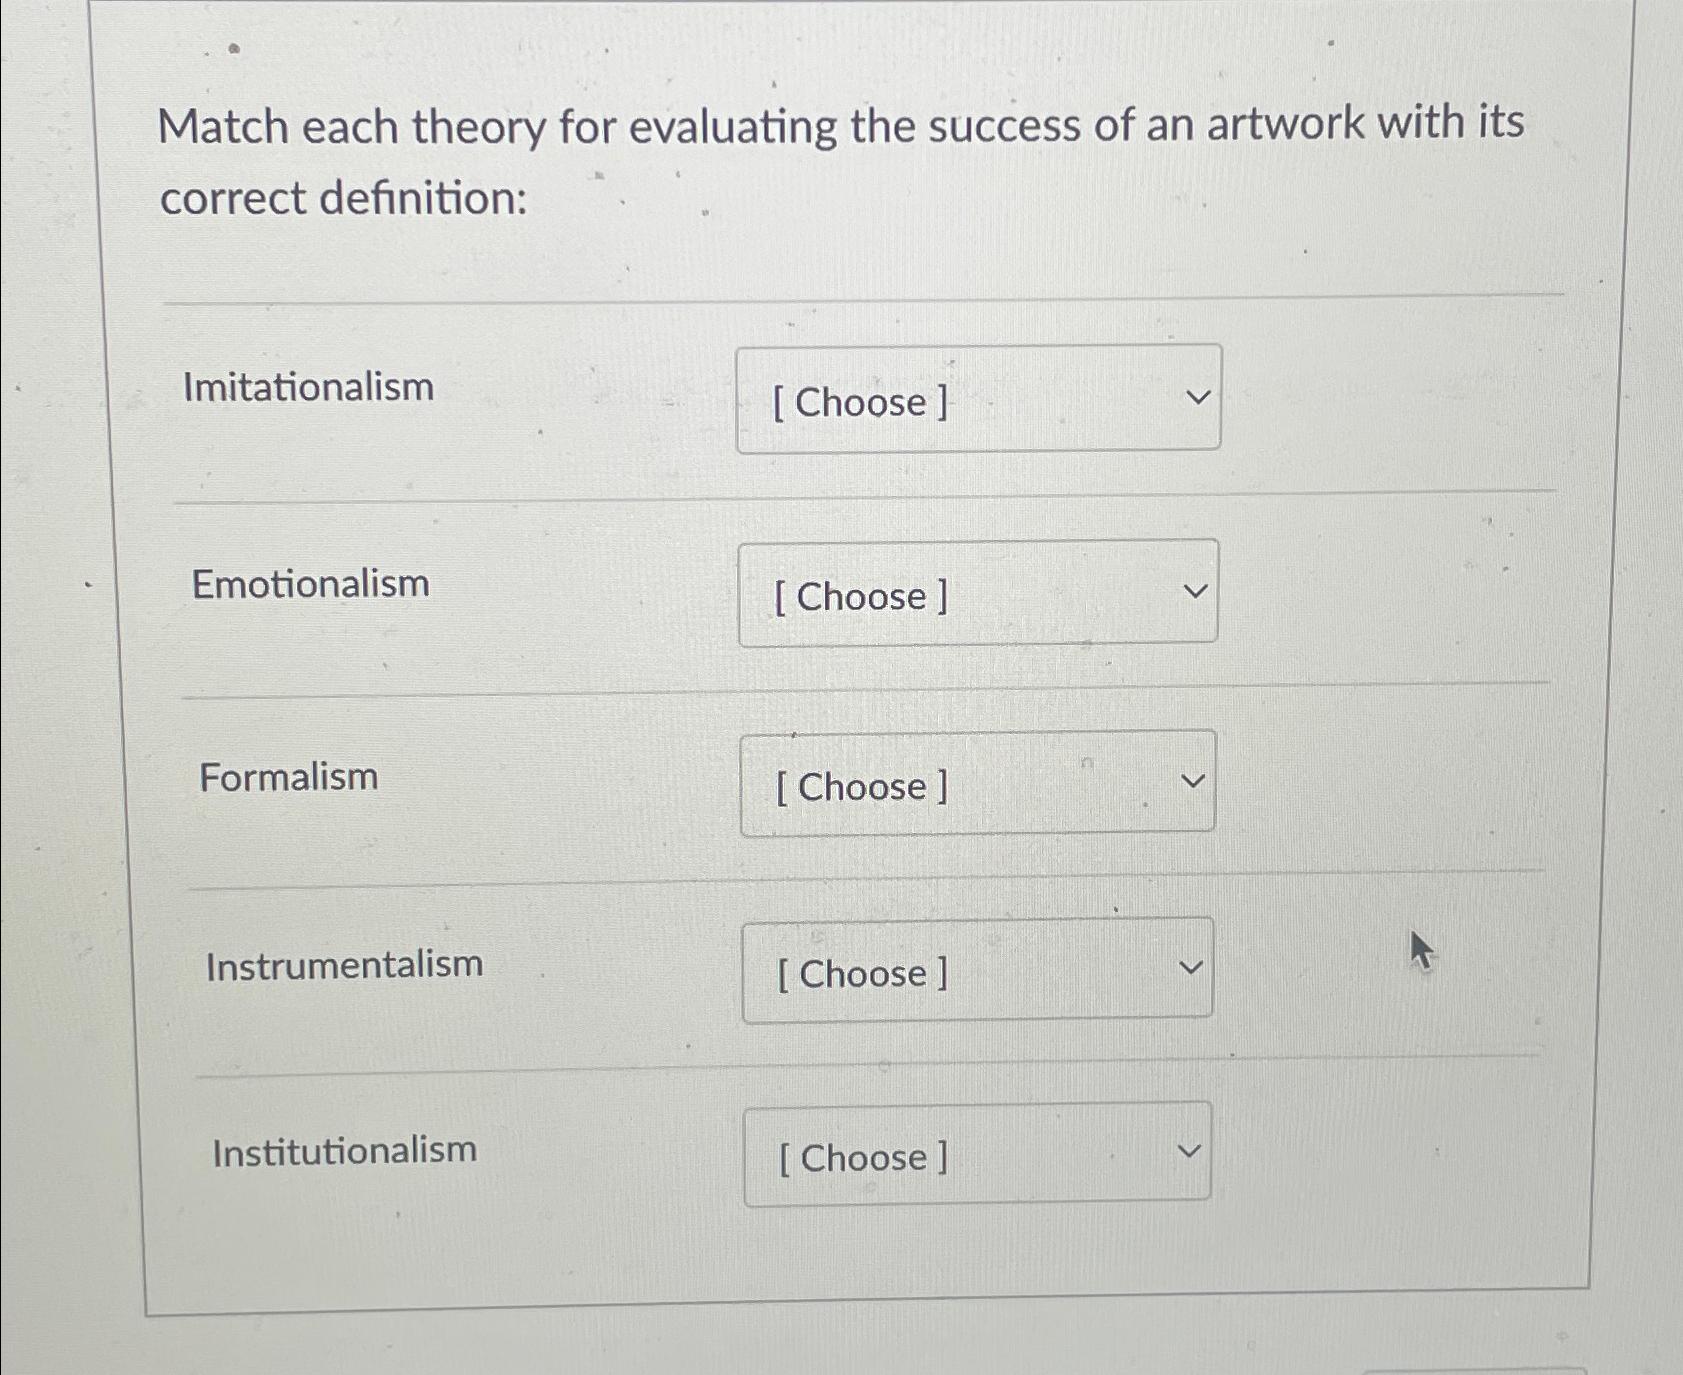Expand the chevron beside Formalism's Choose box

pos(1192,780)
